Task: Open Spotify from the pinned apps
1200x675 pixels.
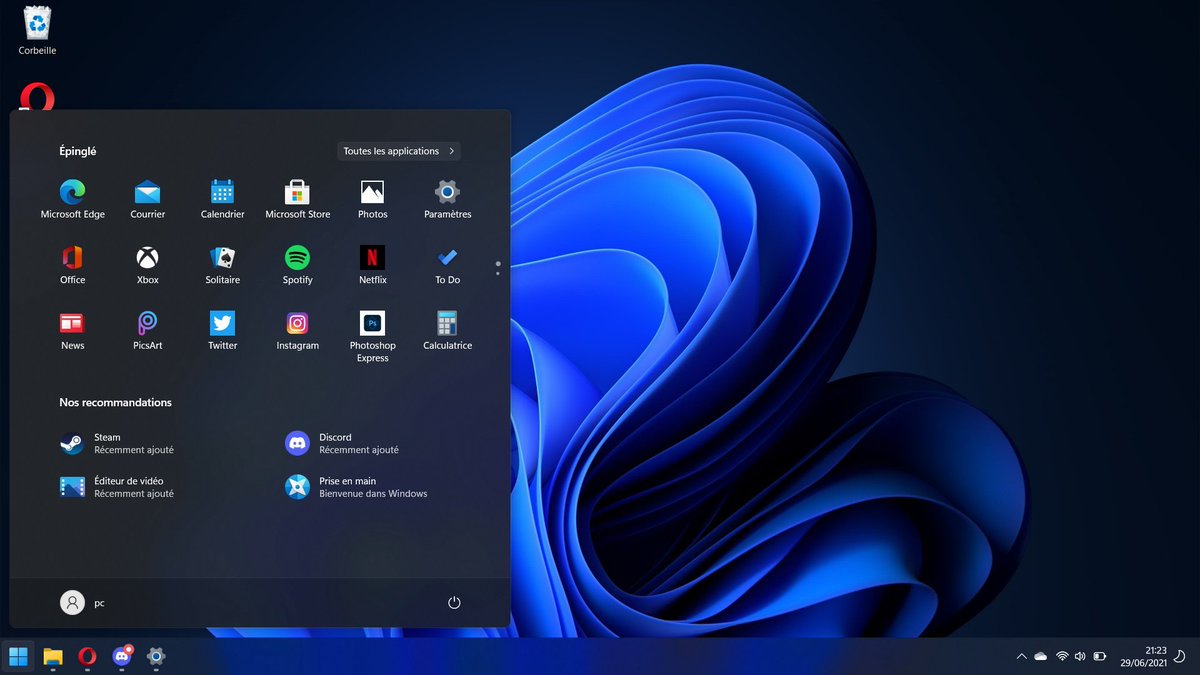Action: (x=297, y=258)
